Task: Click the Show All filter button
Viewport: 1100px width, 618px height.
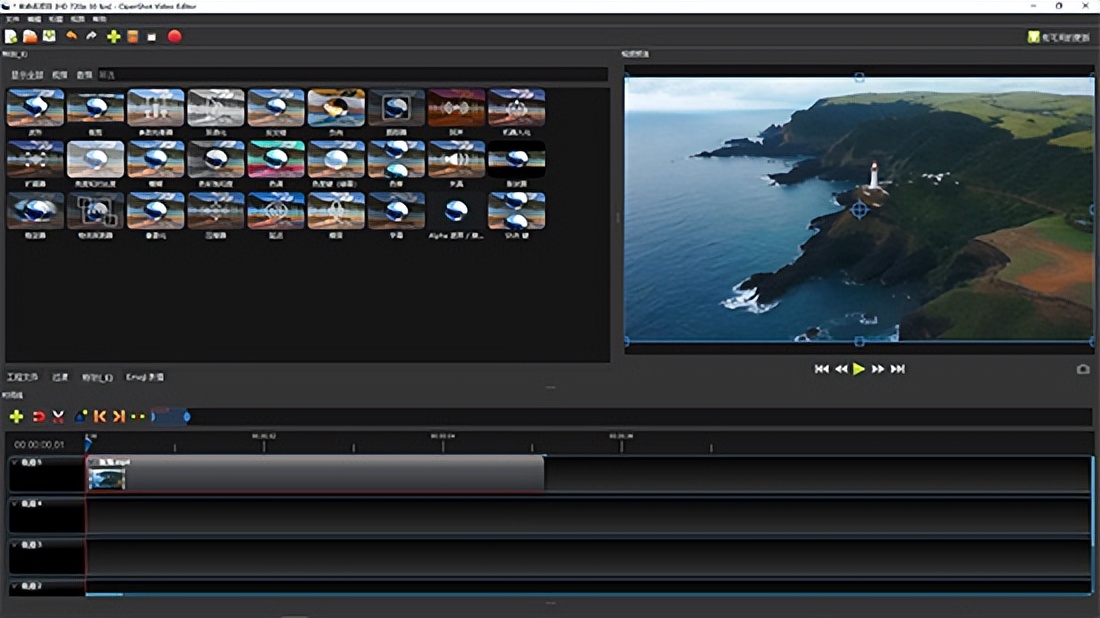Action: (x=26, y=75)
